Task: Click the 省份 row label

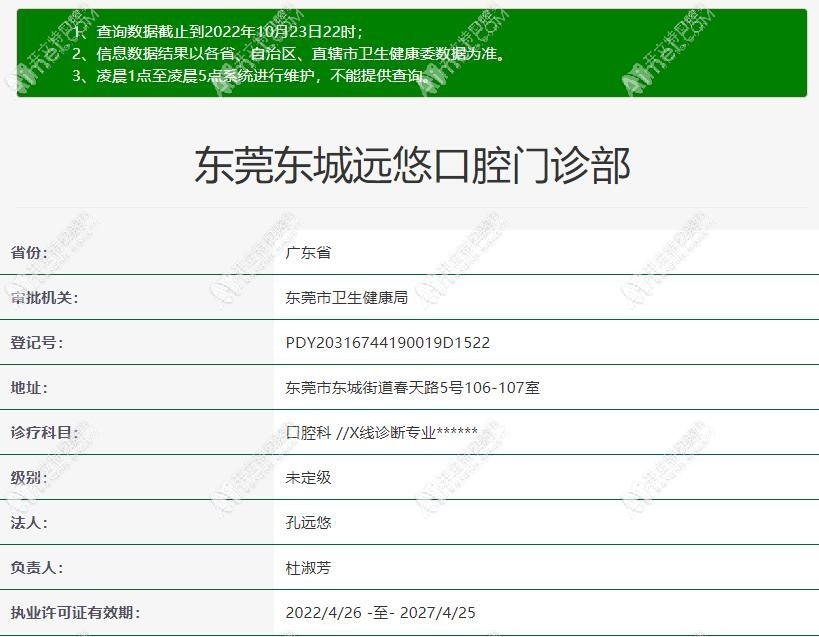Action: coord(29,252)
